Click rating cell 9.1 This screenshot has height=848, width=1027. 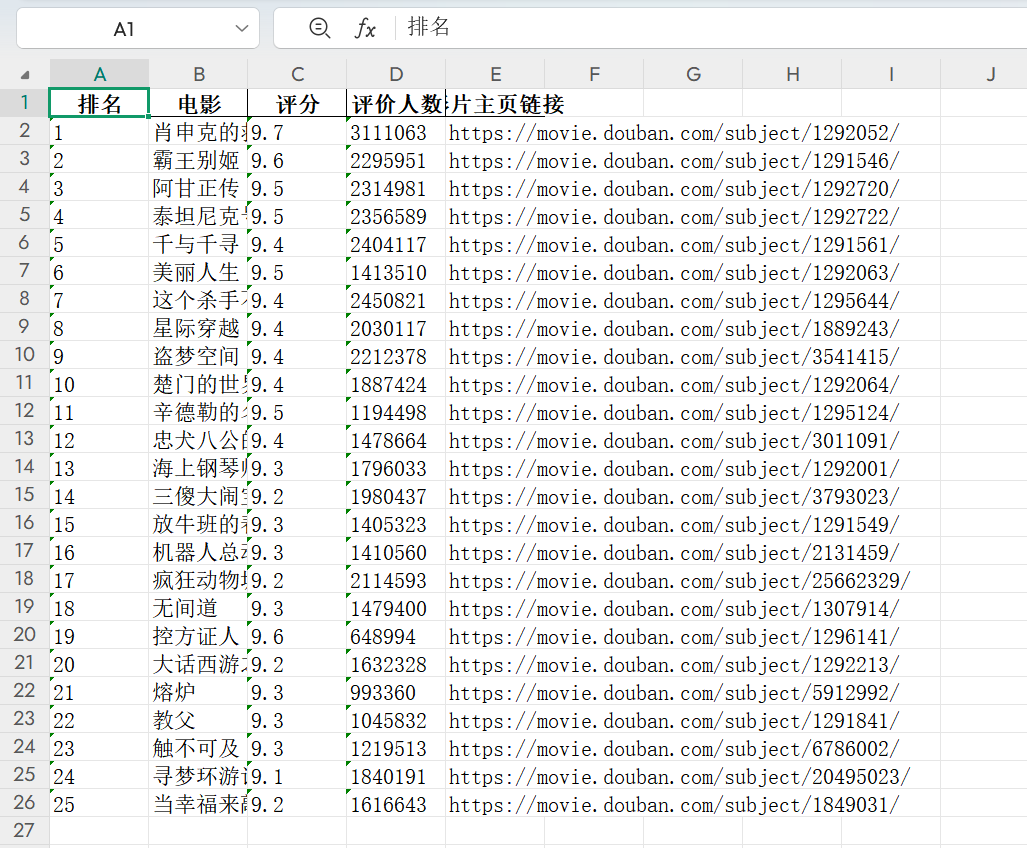coord(297,777)
